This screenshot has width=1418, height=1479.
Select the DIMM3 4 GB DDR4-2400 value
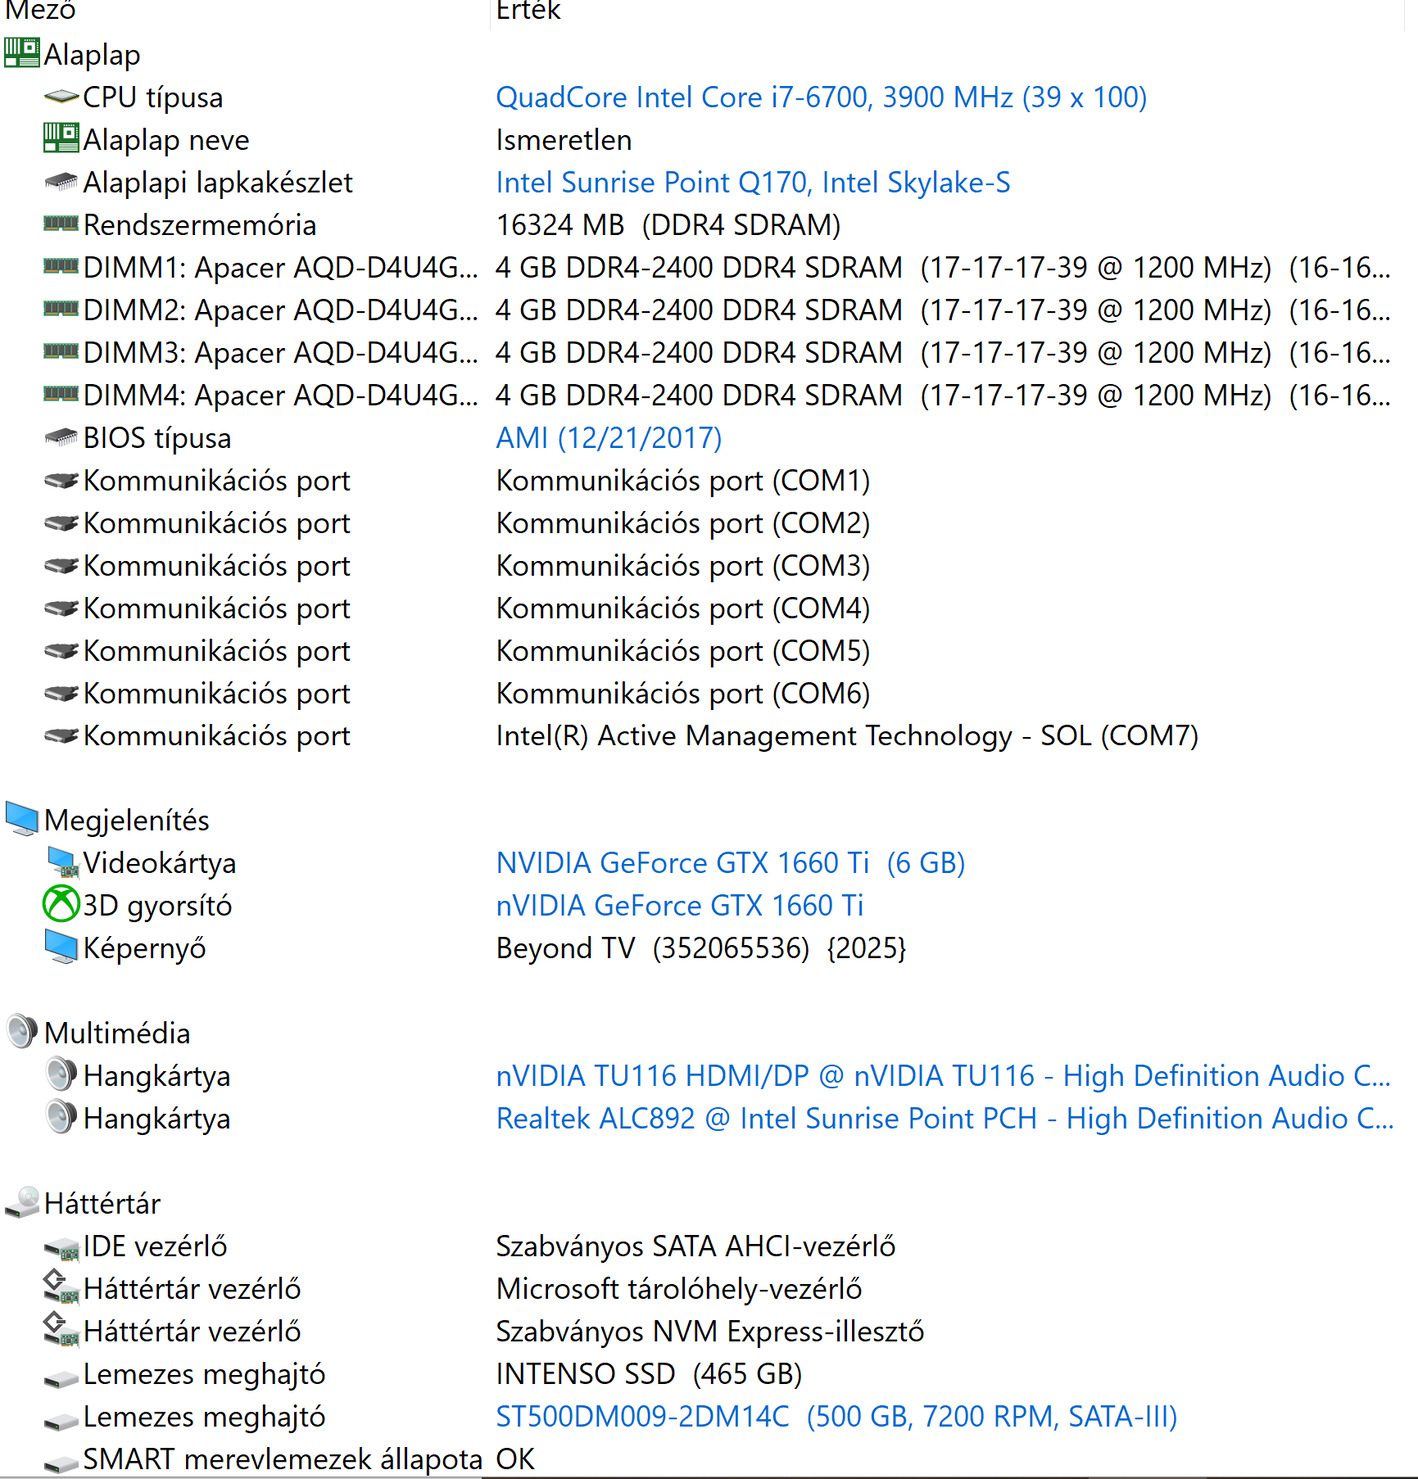point(943,352)
